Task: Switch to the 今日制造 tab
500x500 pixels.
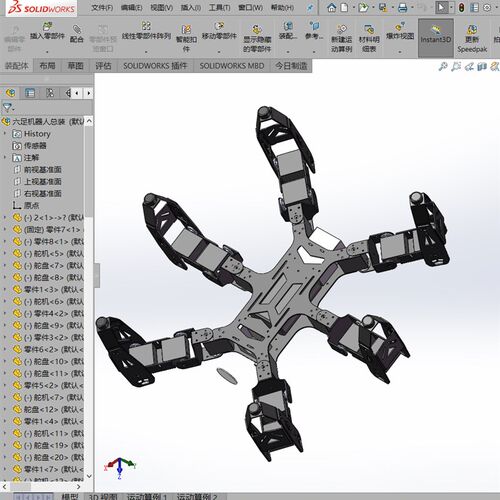Action: point(291,66)
